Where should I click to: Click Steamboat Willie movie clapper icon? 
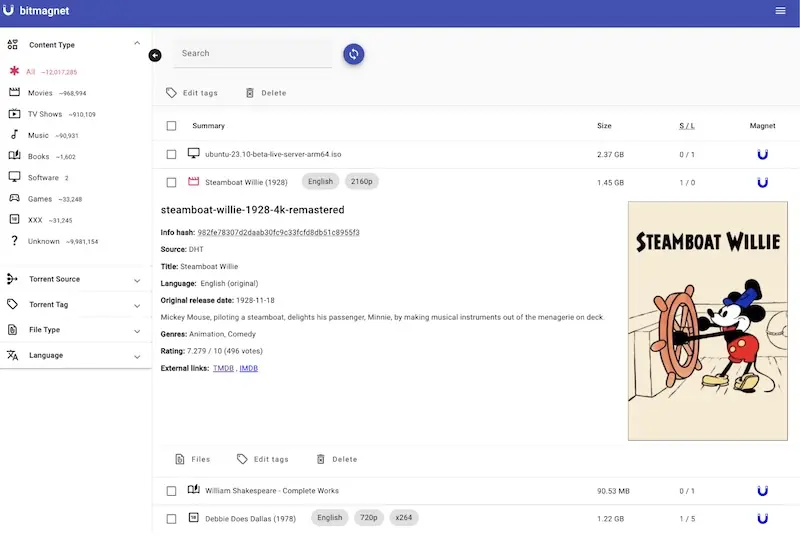coord(193,181)
